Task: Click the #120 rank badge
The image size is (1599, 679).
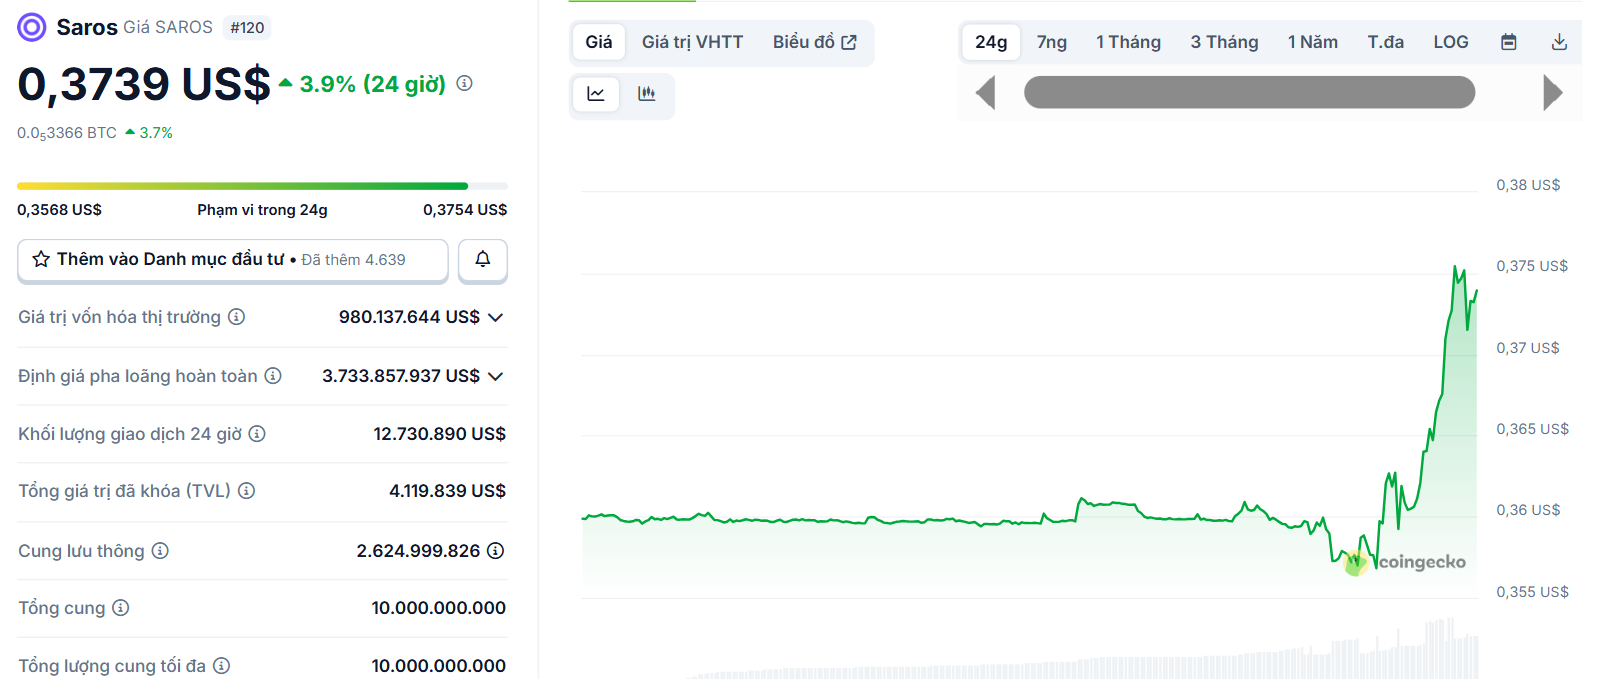Action: pyautogui.click(x=247, y=28)
